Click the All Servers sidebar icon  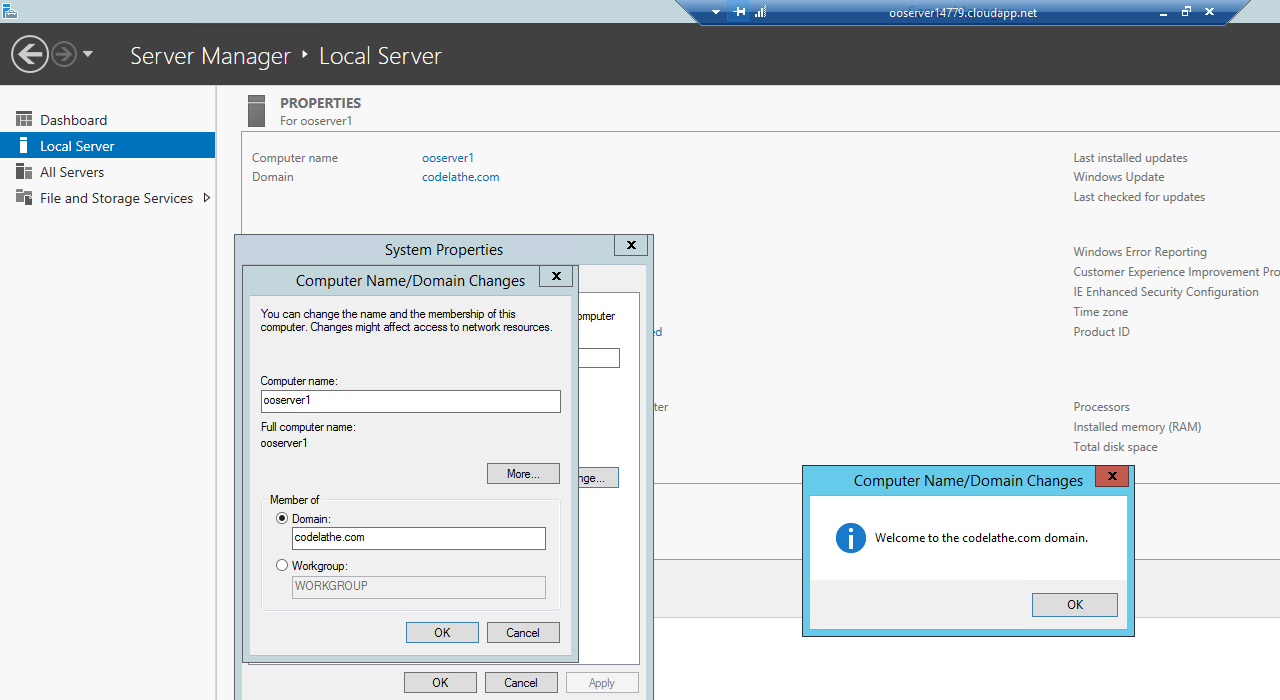[24, 172]
